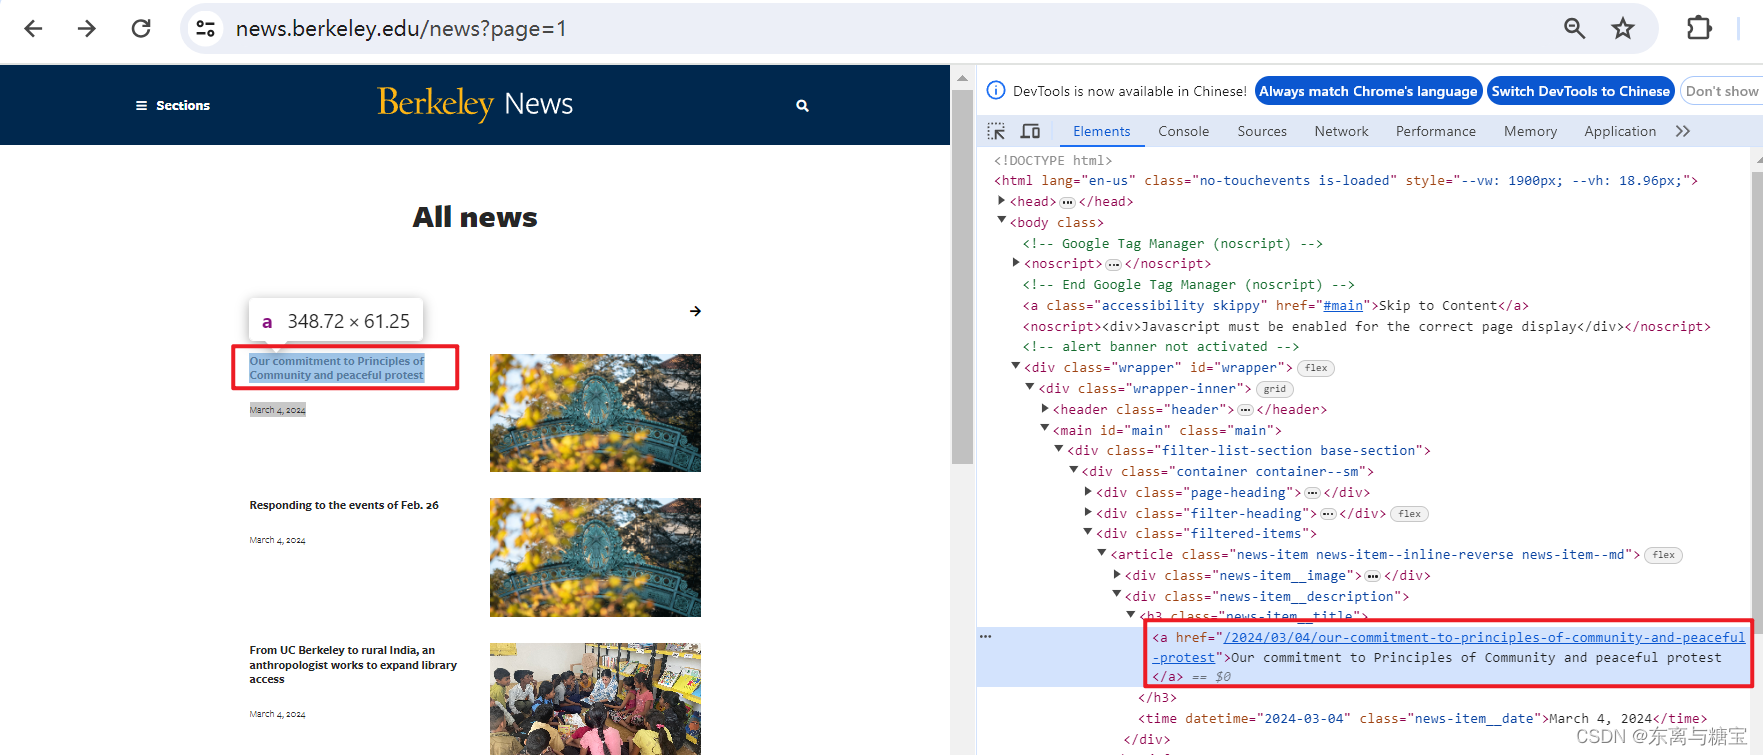This screenshot has height=755, width=1763.
Task: Toggle the flex badge on filter-heading div
Action: [x=1410, y=514]
